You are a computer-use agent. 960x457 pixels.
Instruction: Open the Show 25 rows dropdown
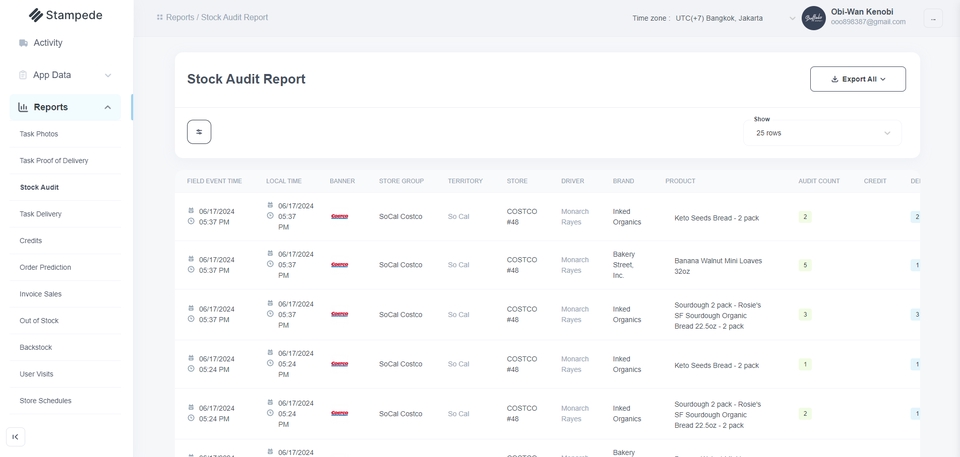pyautogui.click(x=822, y=133)
